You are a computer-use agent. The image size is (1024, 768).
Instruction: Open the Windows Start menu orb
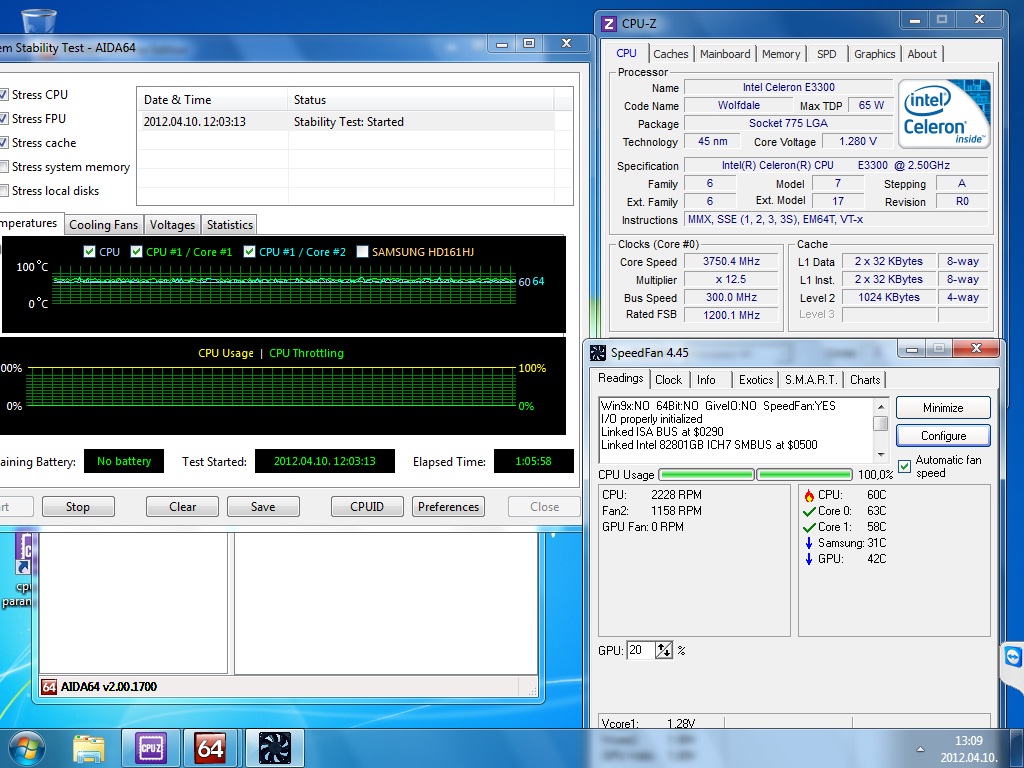27,747
